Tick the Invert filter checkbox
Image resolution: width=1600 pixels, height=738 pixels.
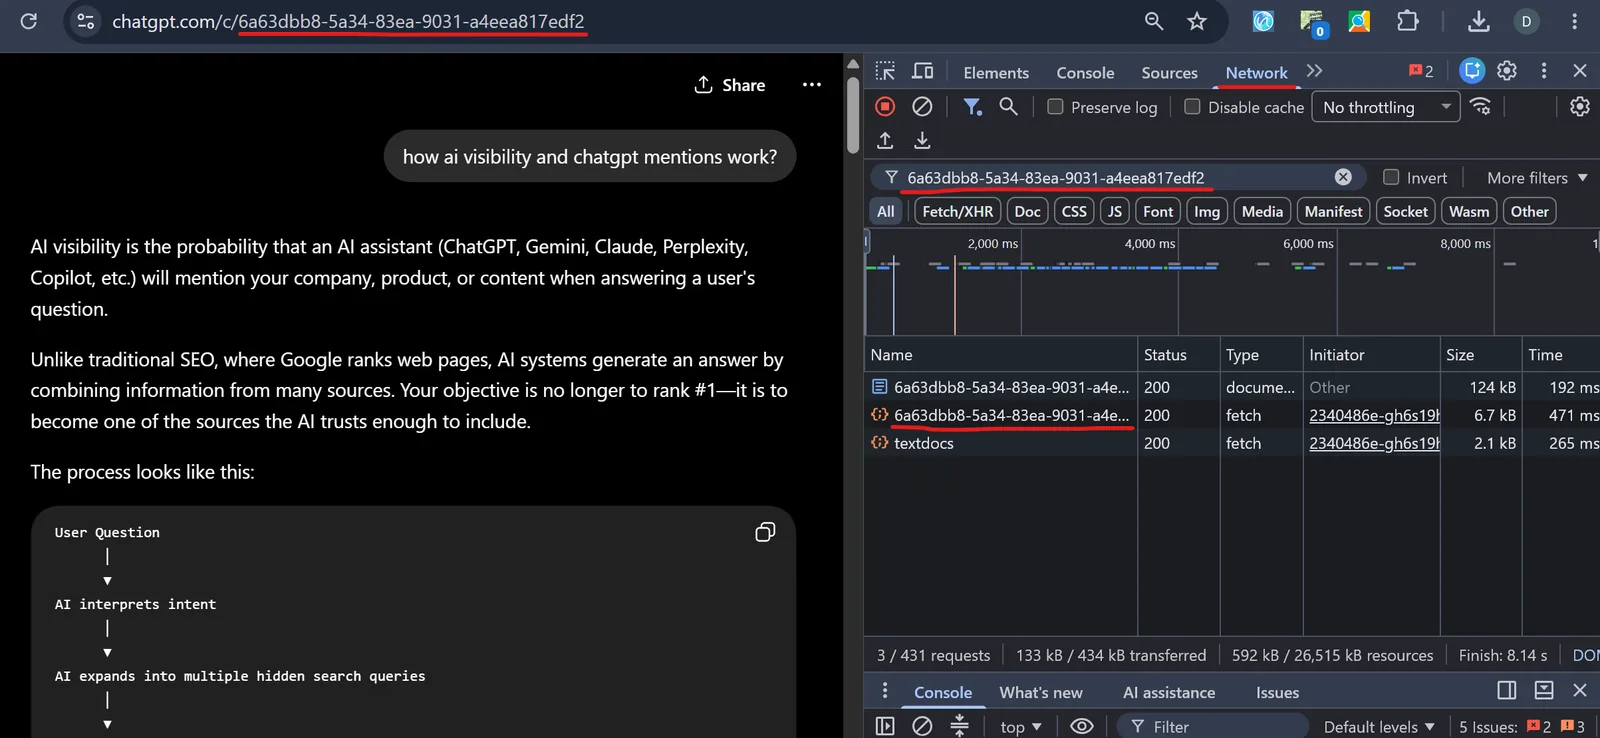1391,177
